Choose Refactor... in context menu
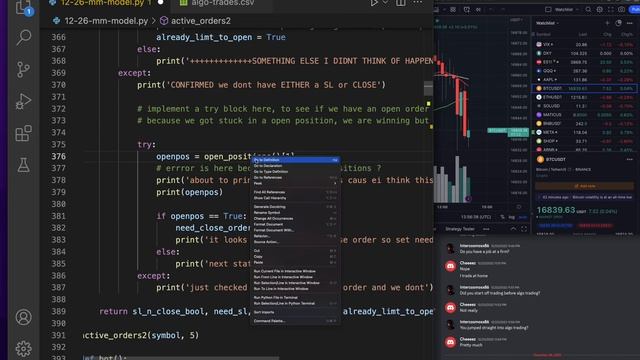Screen dimensions: 640x360 coord(296,236)
